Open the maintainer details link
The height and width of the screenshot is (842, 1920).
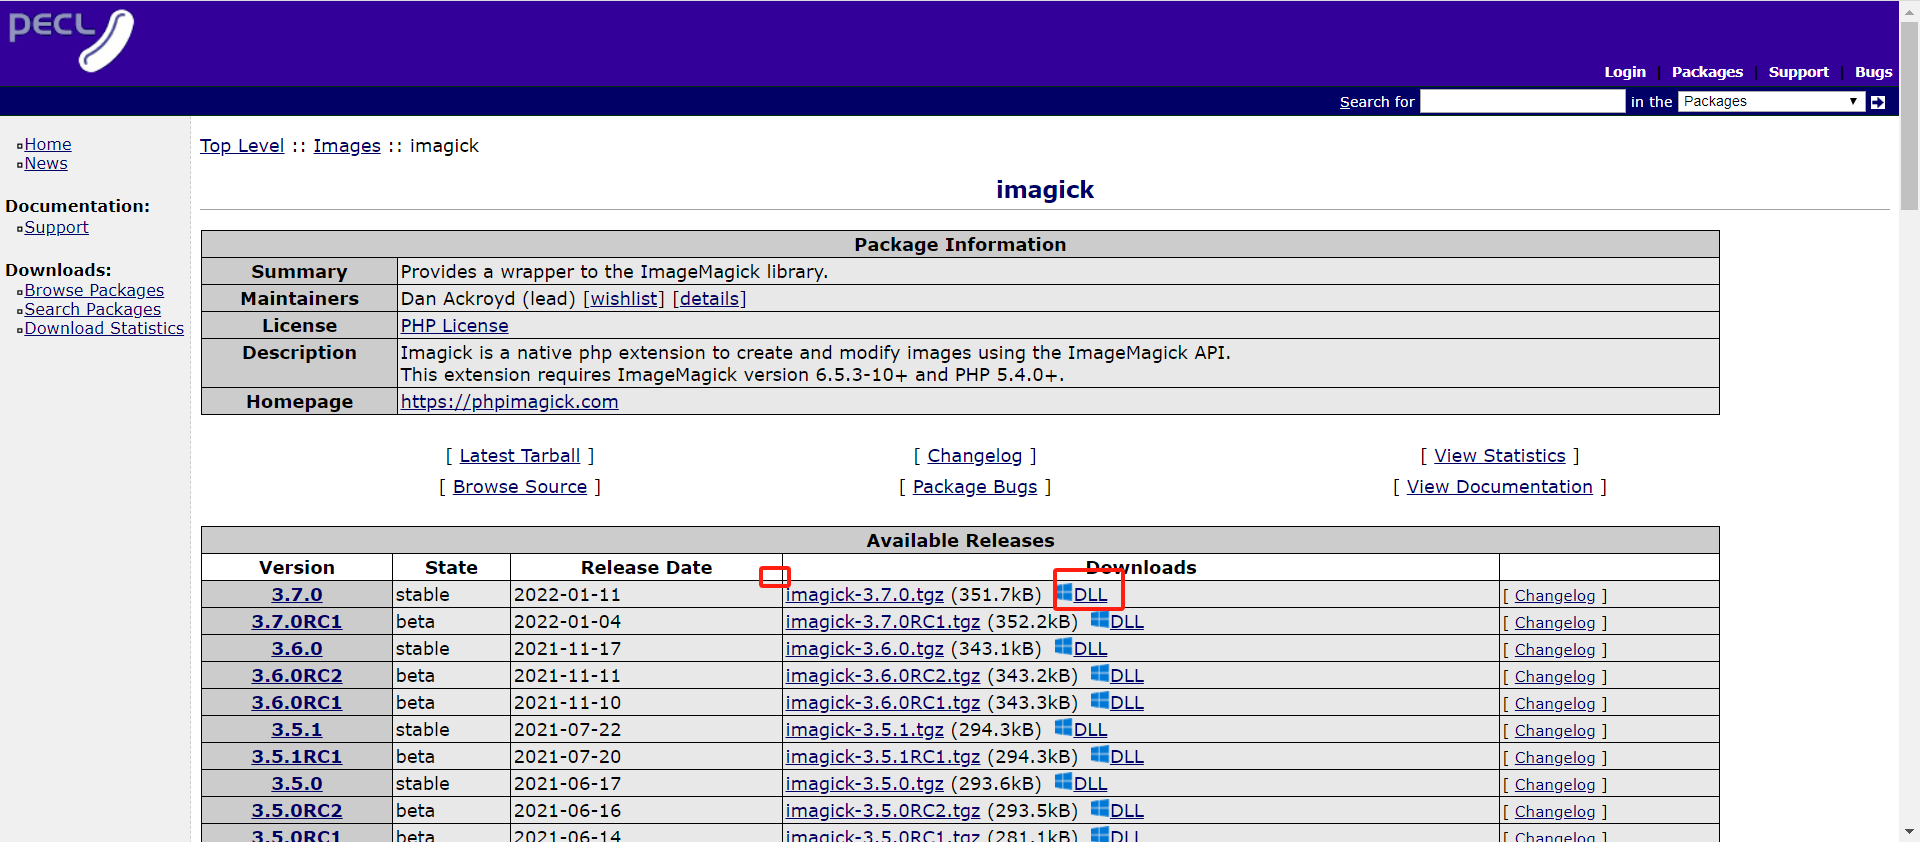pyautogui.click(x=710, y=299)
